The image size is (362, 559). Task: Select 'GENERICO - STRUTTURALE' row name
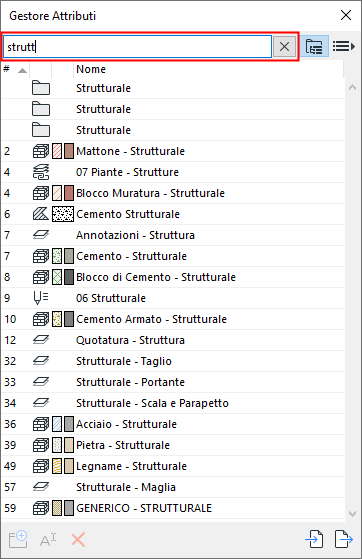(144, 508)
